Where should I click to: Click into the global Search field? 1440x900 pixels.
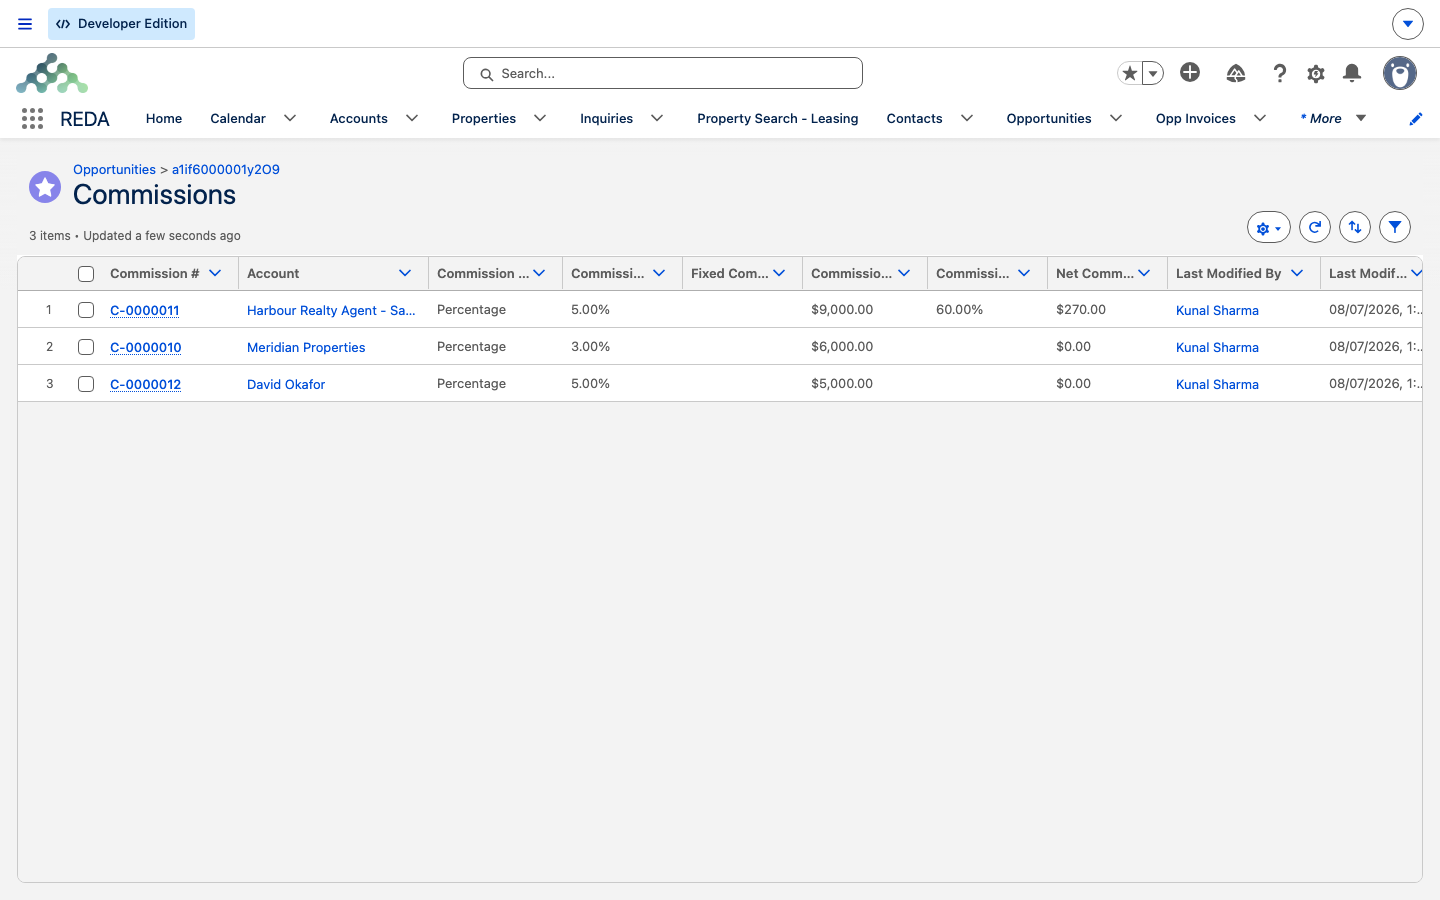pyautogui.click(x=663, y=73)
